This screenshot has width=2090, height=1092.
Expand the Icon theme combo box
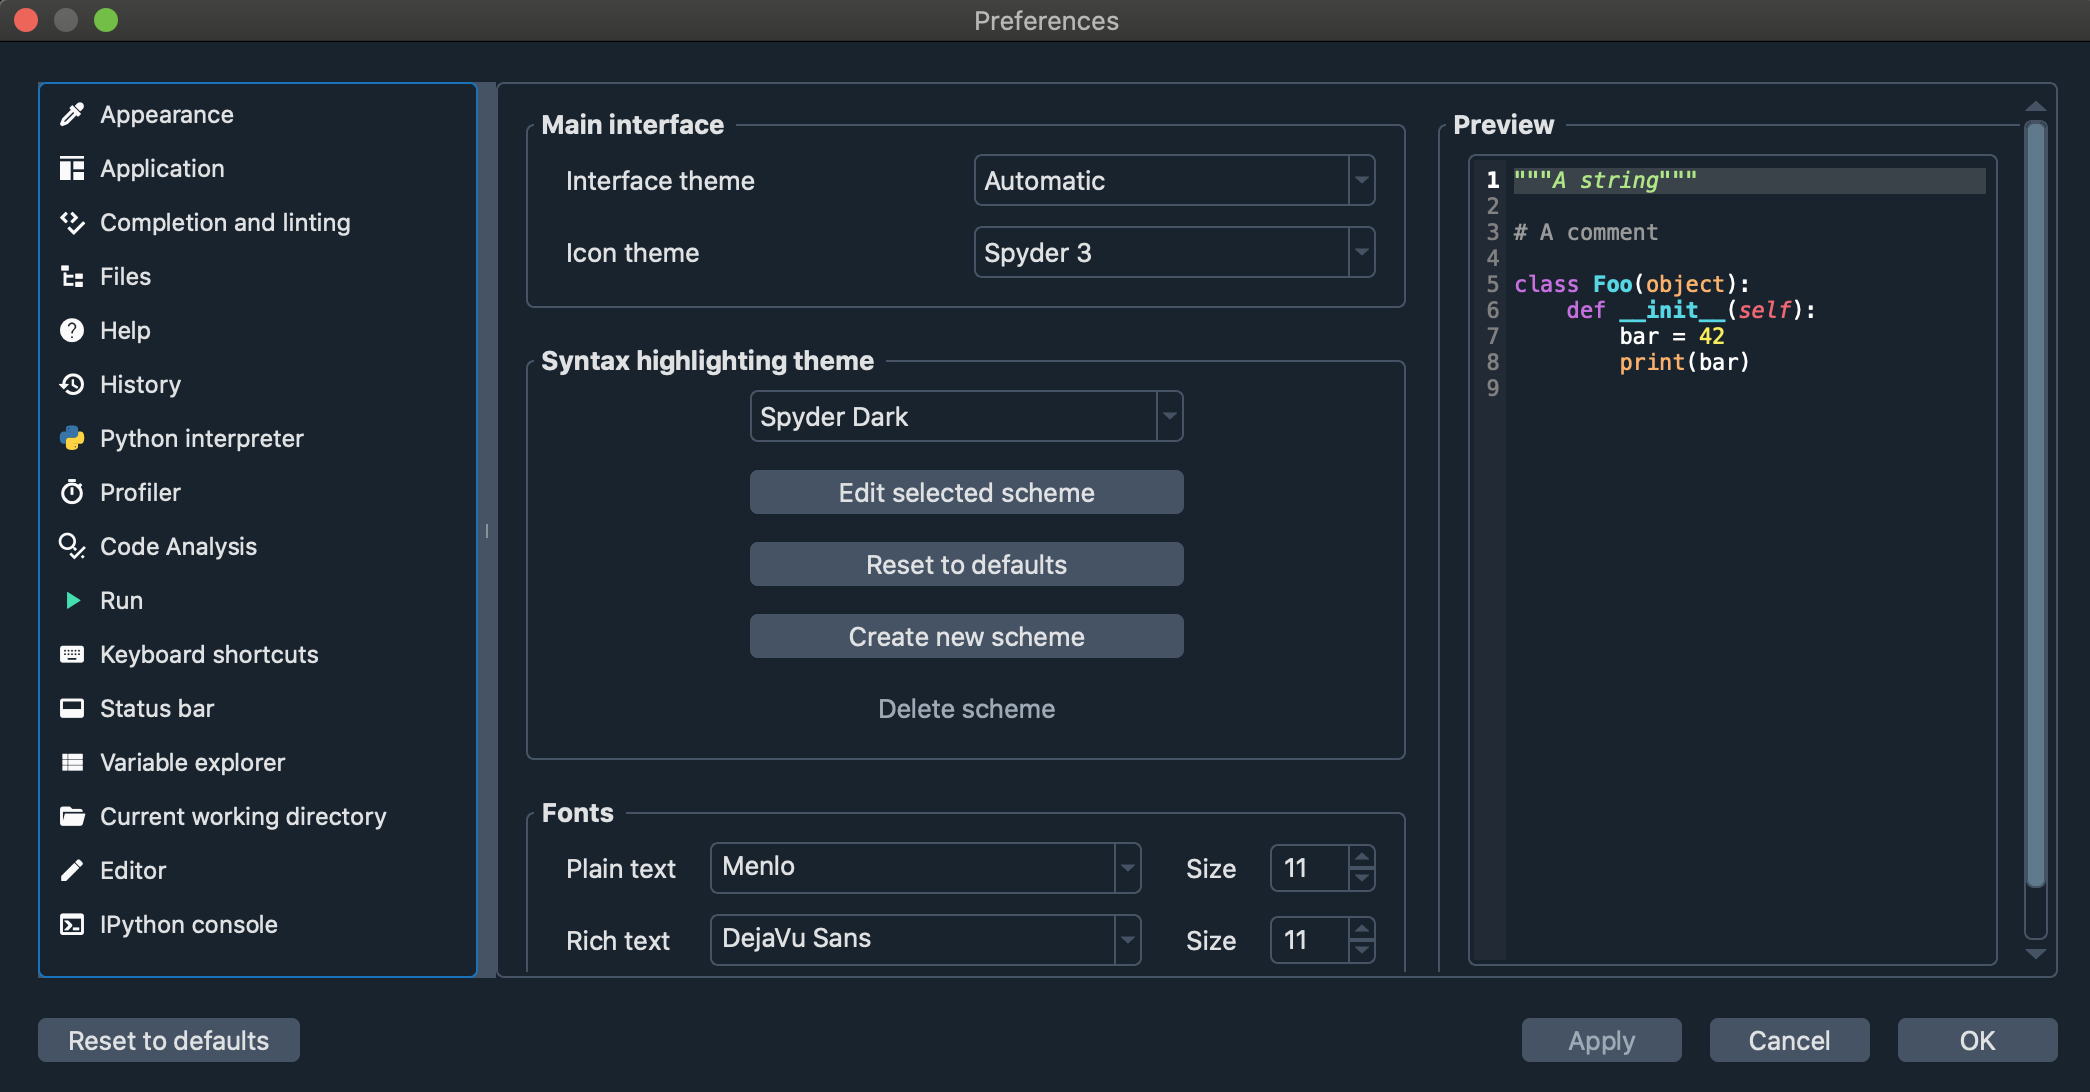click(1173, 253)
